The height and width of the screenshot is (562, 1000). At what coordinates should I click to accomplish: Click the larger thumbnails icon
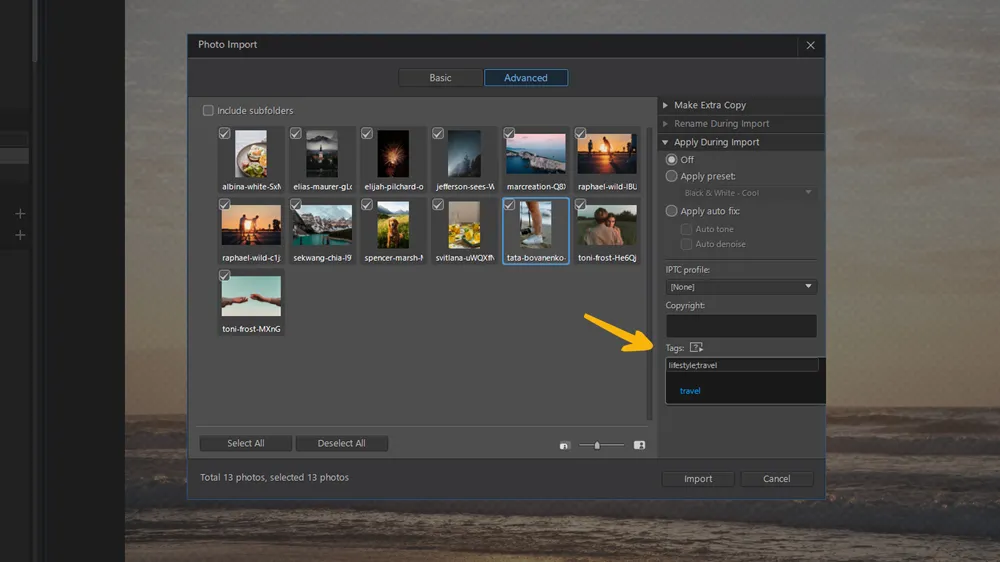pyautogui.click(x=639, y=445)
